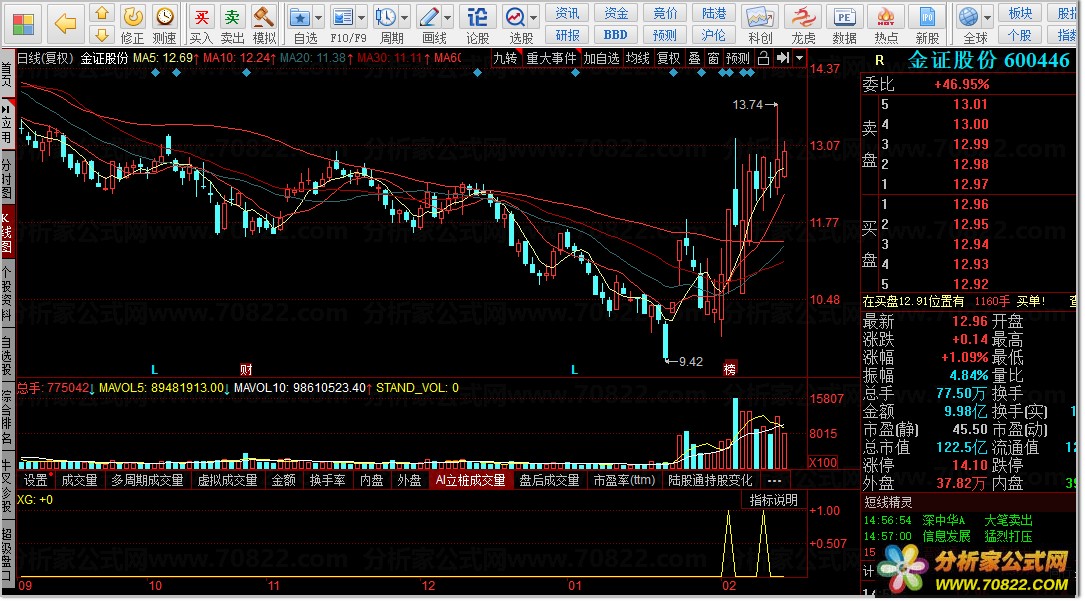The width and height of the screenshot is (1085, 601).
Task: Open the 自选 star folder icon
Action: 300,17
